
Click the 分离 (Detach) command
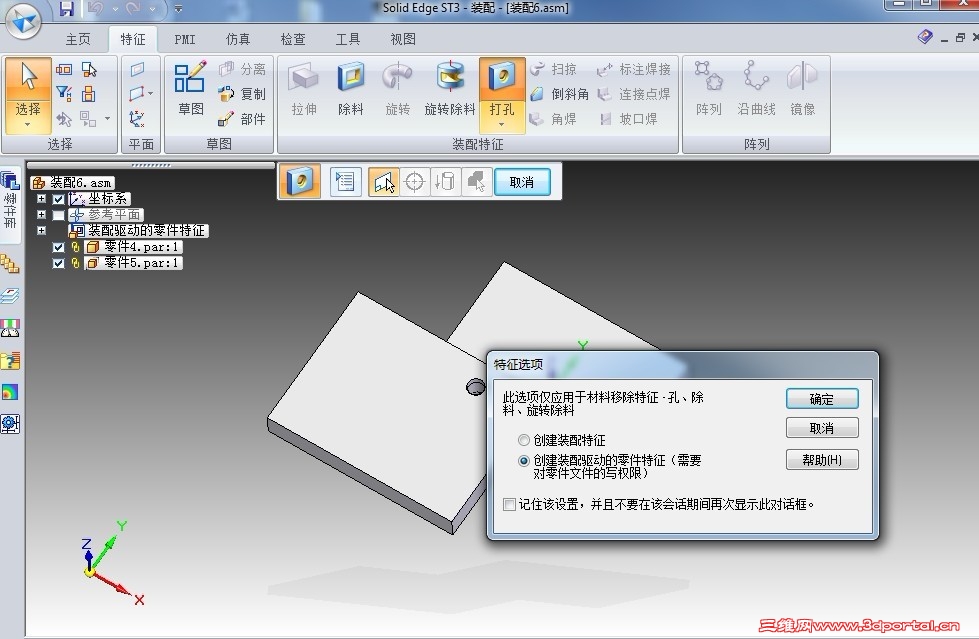coord(242,69)
